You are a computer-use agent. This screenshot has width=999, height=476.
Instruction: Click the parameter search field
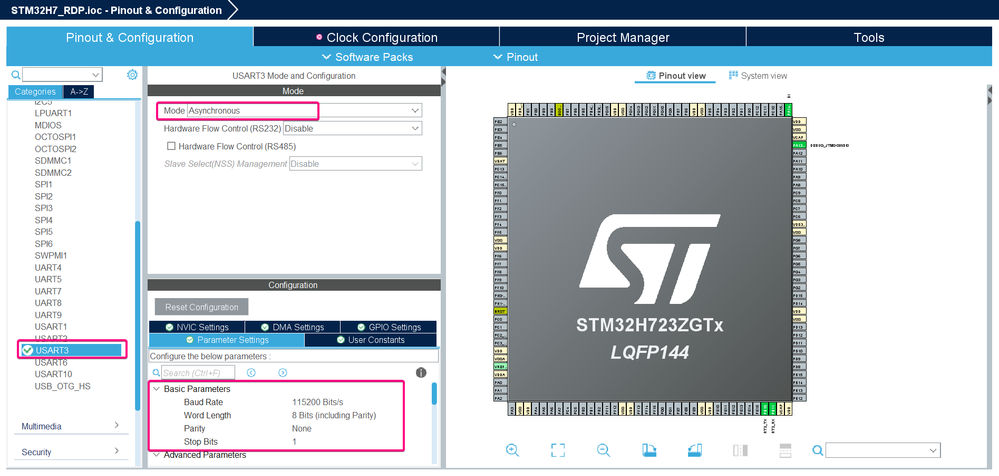[198, 373]
